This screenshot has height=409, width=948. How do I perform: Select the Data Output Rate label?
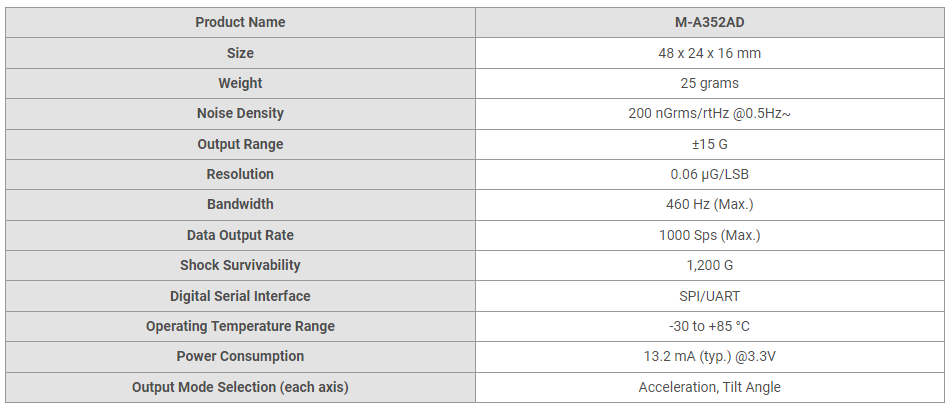coord(240,235)
